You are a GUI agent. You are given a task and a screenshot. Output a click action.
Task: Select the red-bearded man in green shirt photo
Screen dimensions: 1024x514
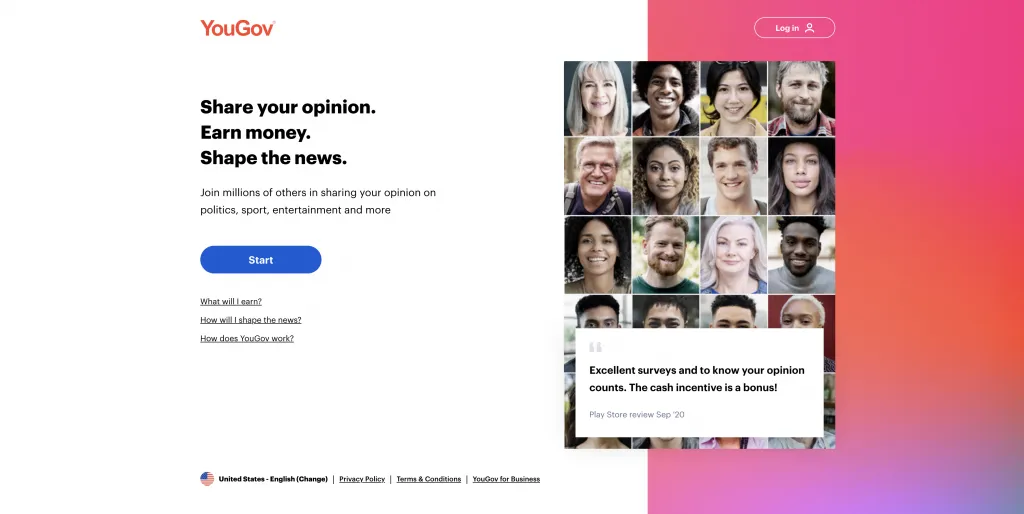point(665,255)
